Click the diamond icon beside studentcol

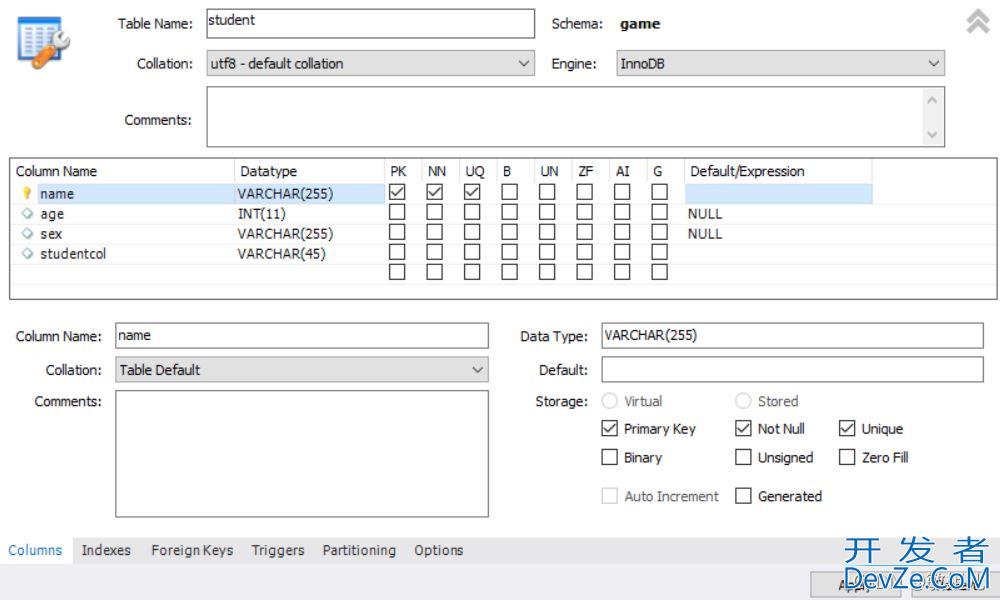click(x=27, y=253)
